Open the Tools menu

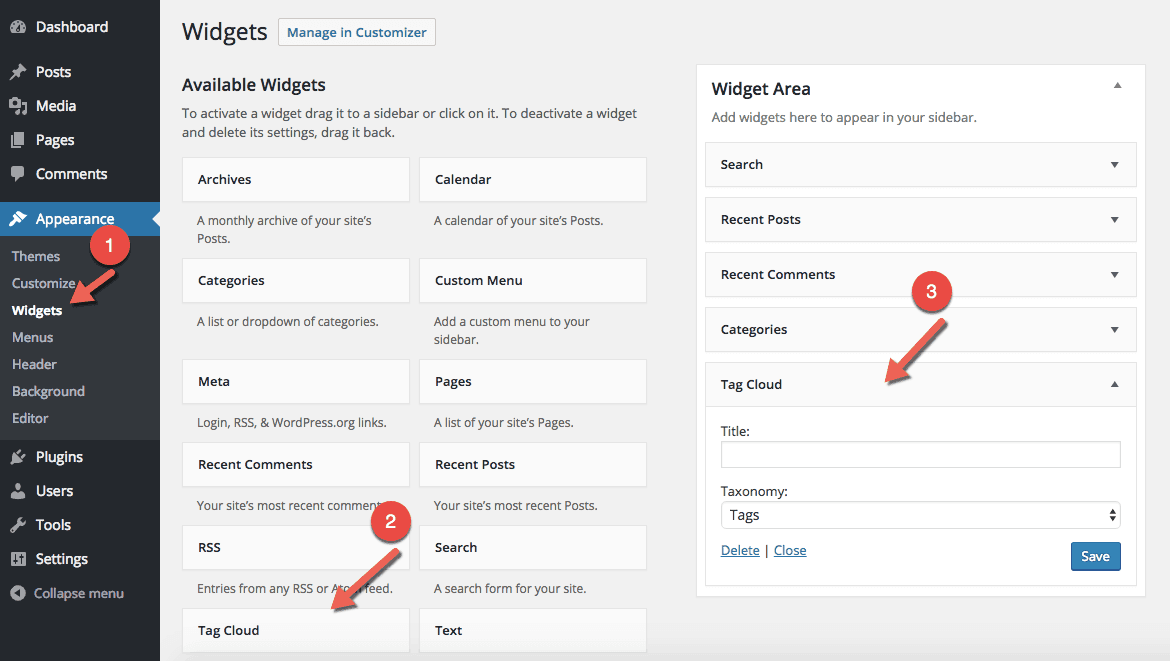53,525
